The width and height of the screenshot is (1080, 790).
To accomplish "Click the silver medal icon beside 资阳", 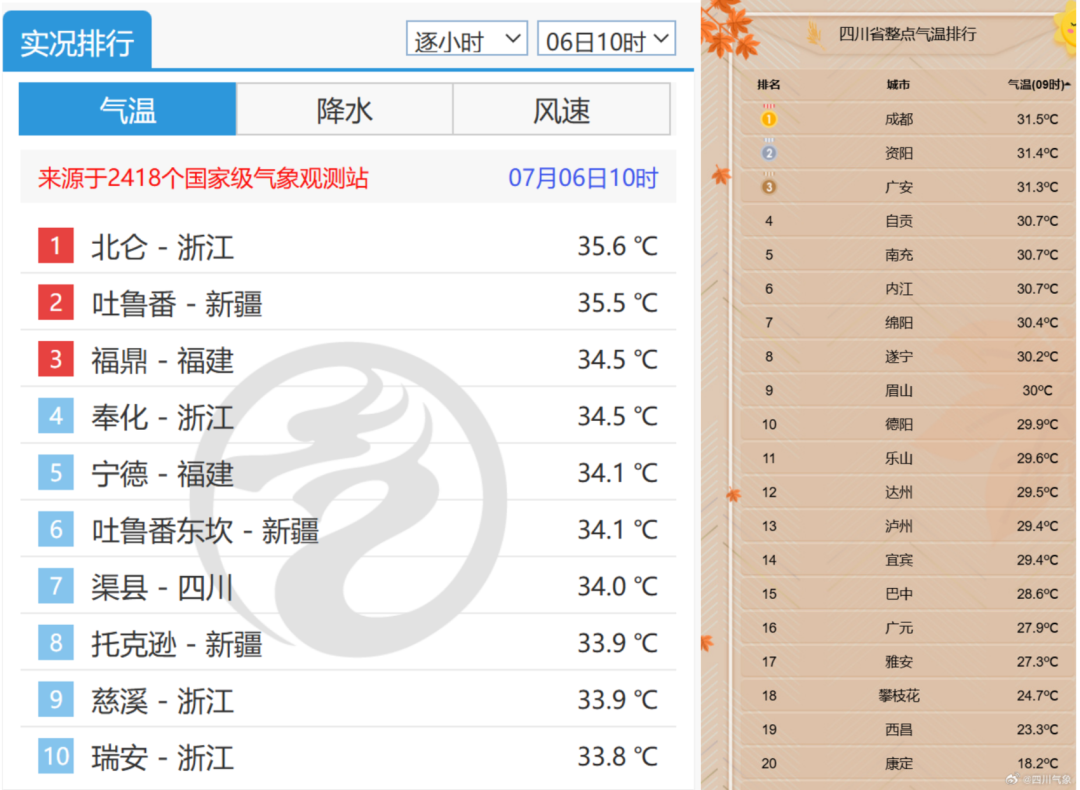I will (x=769, y=151).
